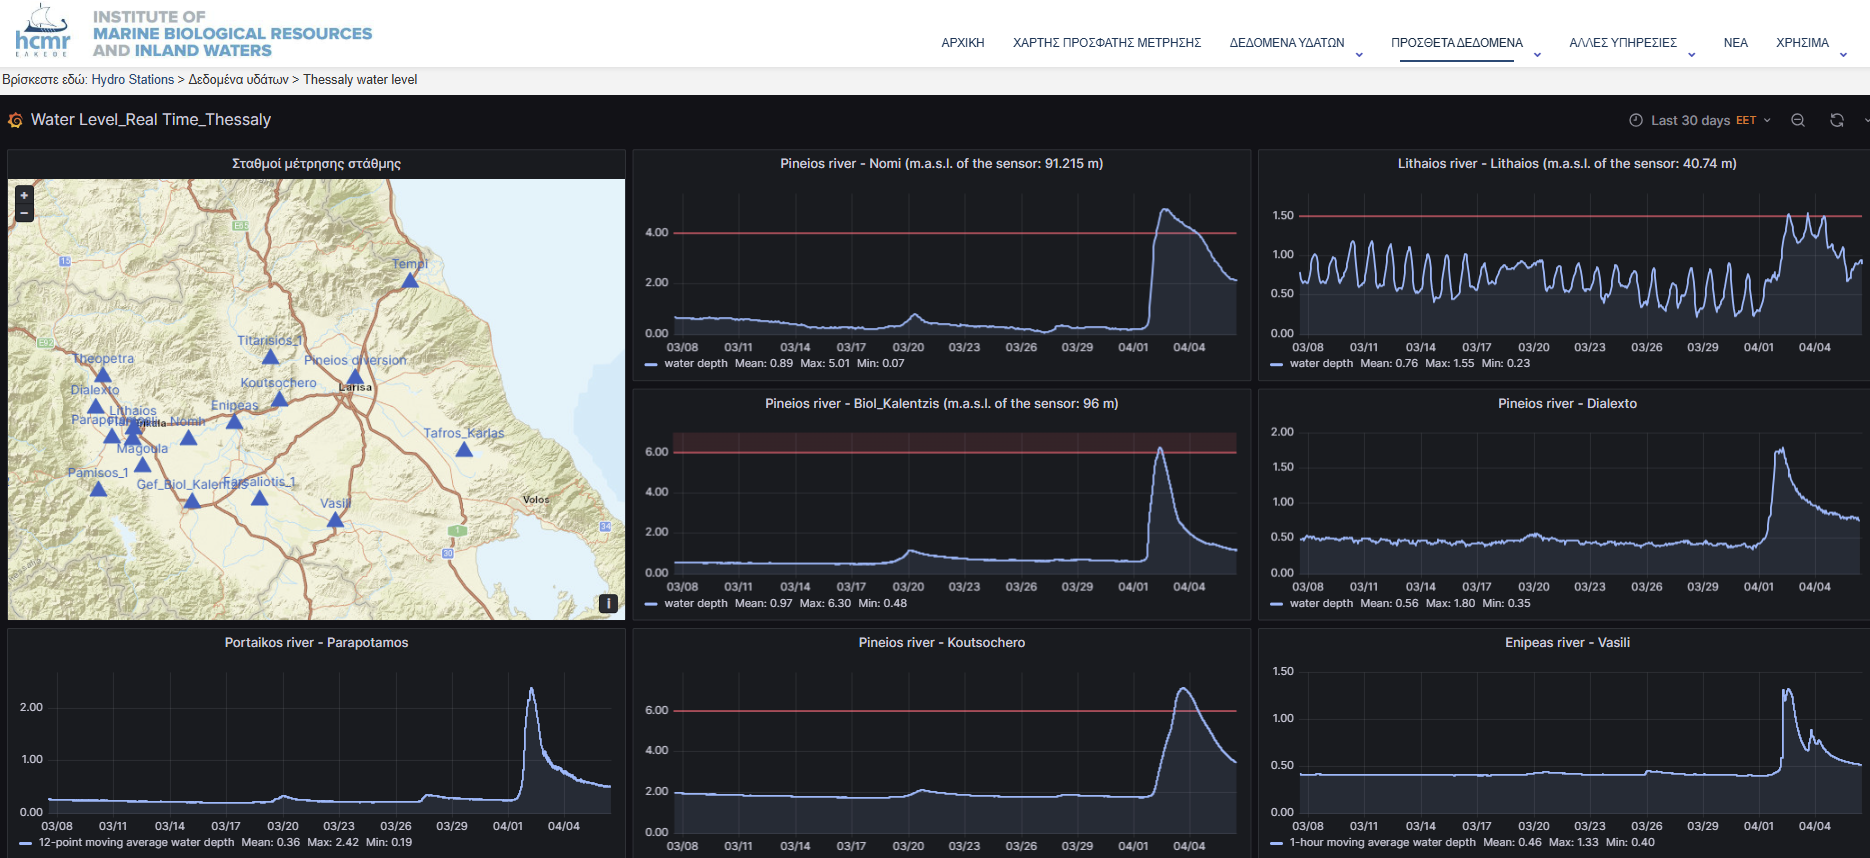
Task: Go to the ΝΕΑ menu item
Action: 1735,43
